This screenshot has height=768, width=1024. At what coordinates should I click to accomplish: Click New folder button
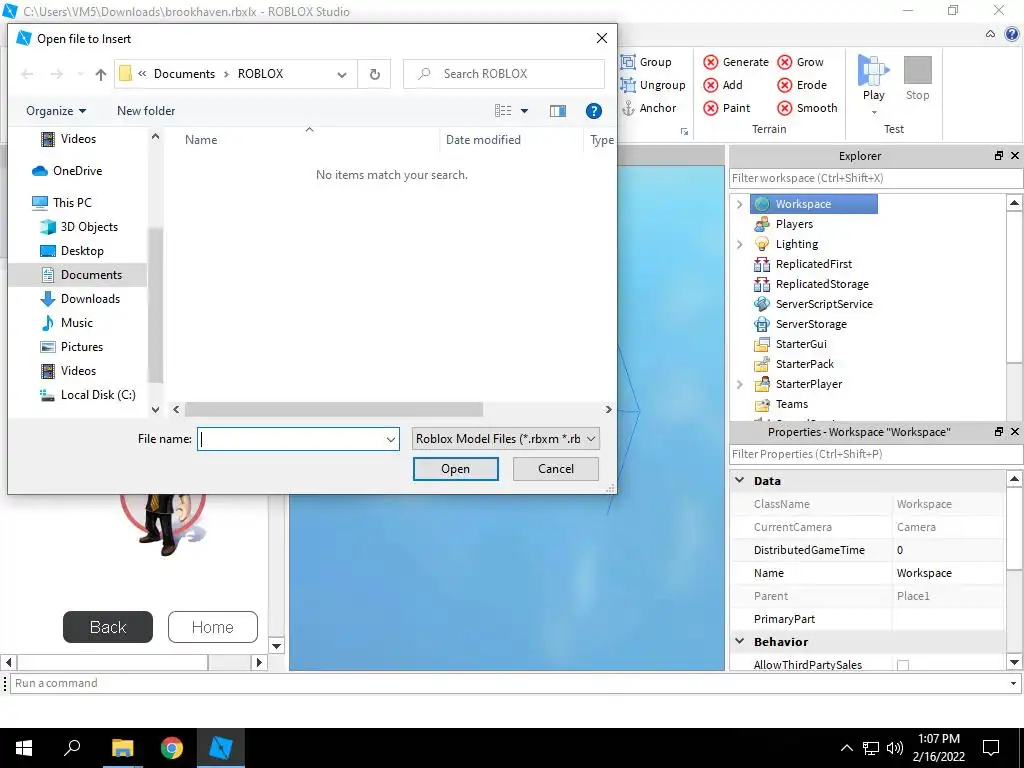point(146,111)
